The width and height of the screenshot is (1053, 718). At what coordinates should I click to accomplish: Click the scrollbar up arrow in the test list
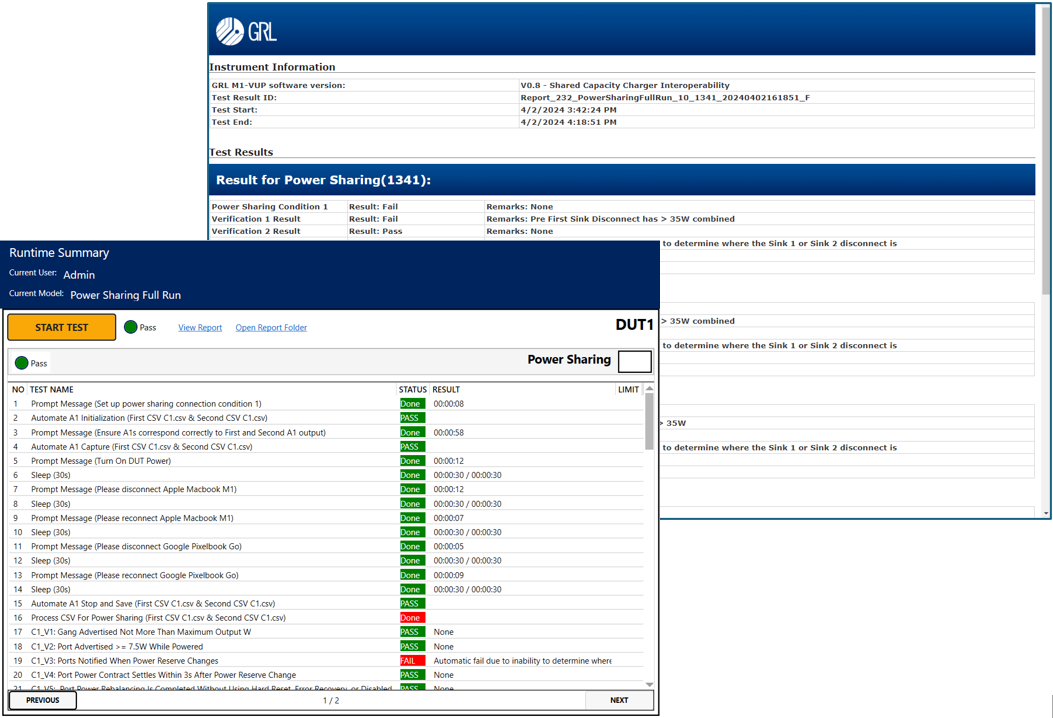point(651,389)
